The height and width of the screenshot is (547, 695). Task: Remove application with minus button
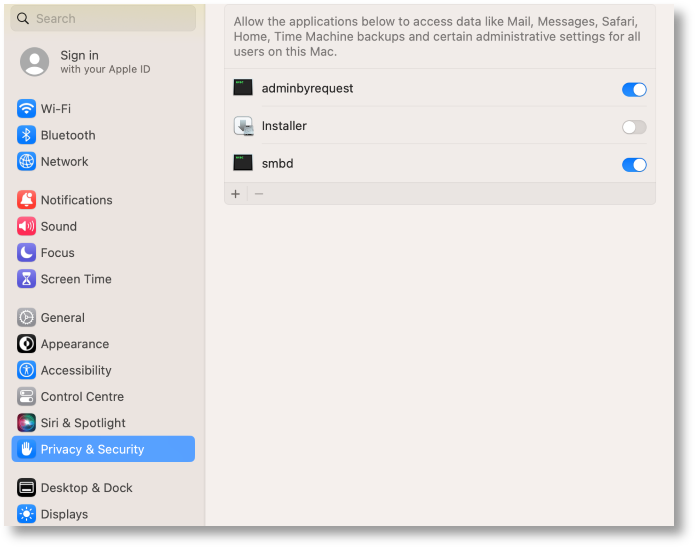(x=259, y=194)
